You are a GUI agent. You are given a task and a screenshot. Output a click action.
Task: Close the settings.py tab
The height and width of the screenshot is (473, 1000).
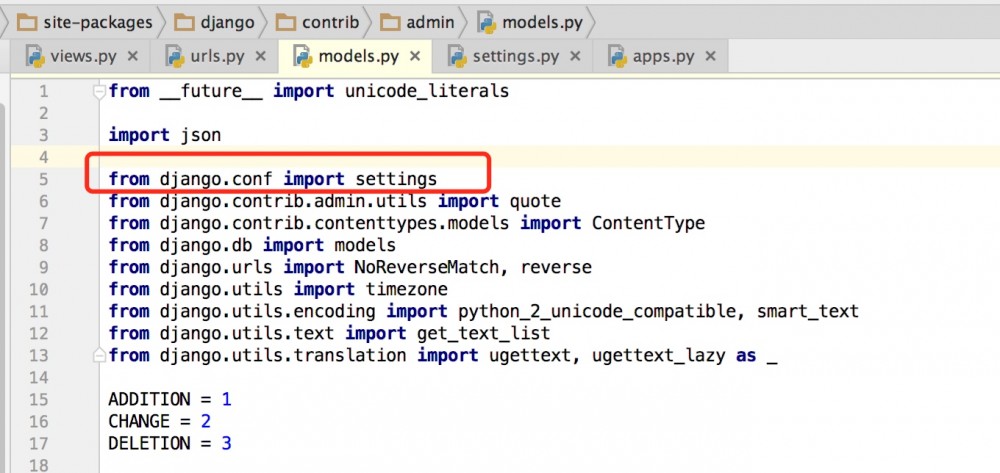(575, 56)
